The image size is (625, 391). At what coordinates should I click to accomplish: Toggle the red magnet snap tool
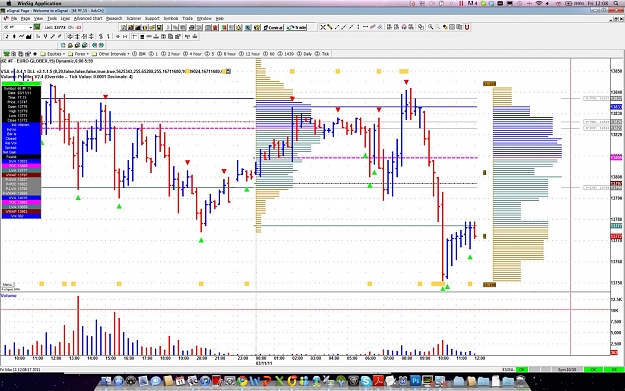467,27
